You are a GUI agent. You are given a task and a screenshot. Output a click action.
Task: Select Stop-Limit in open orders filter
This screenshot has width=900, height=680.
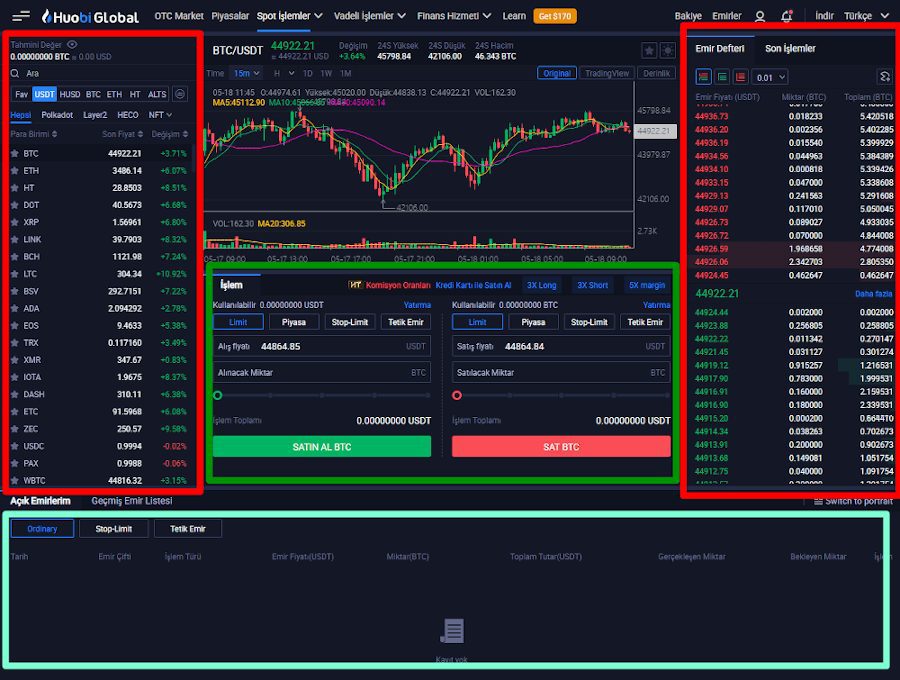[x=114, y=529]
